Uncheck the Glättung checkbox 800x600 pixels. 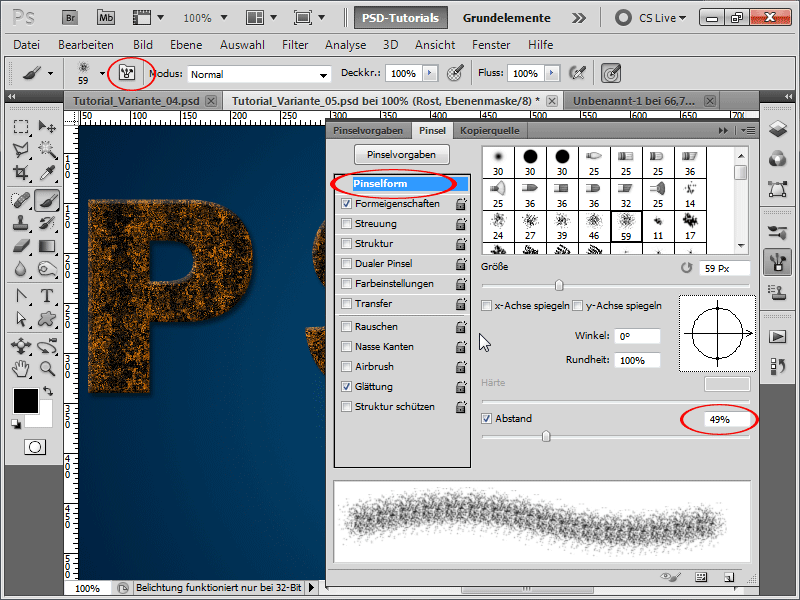[x=346, y=386]
